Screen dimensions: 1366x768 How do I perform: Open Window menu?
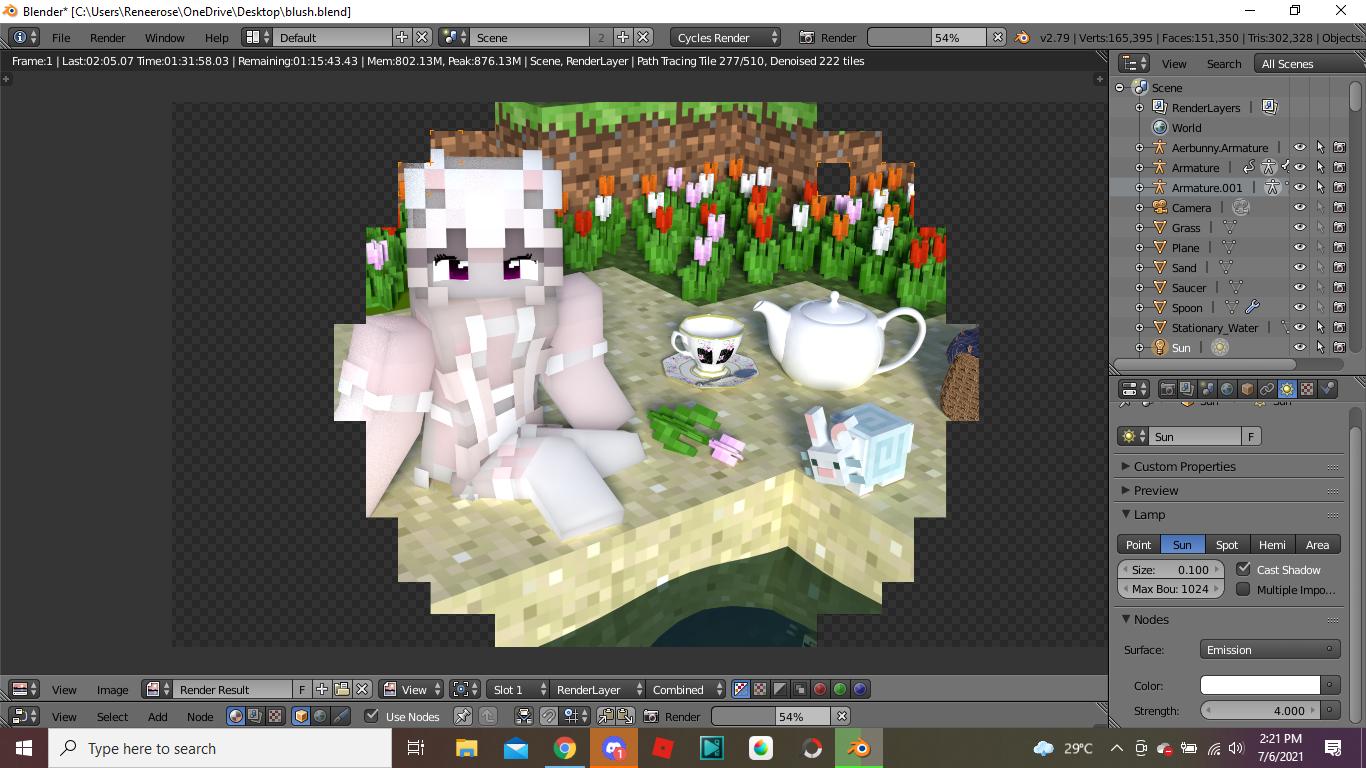pyautogui.click(x=164, y=37)
